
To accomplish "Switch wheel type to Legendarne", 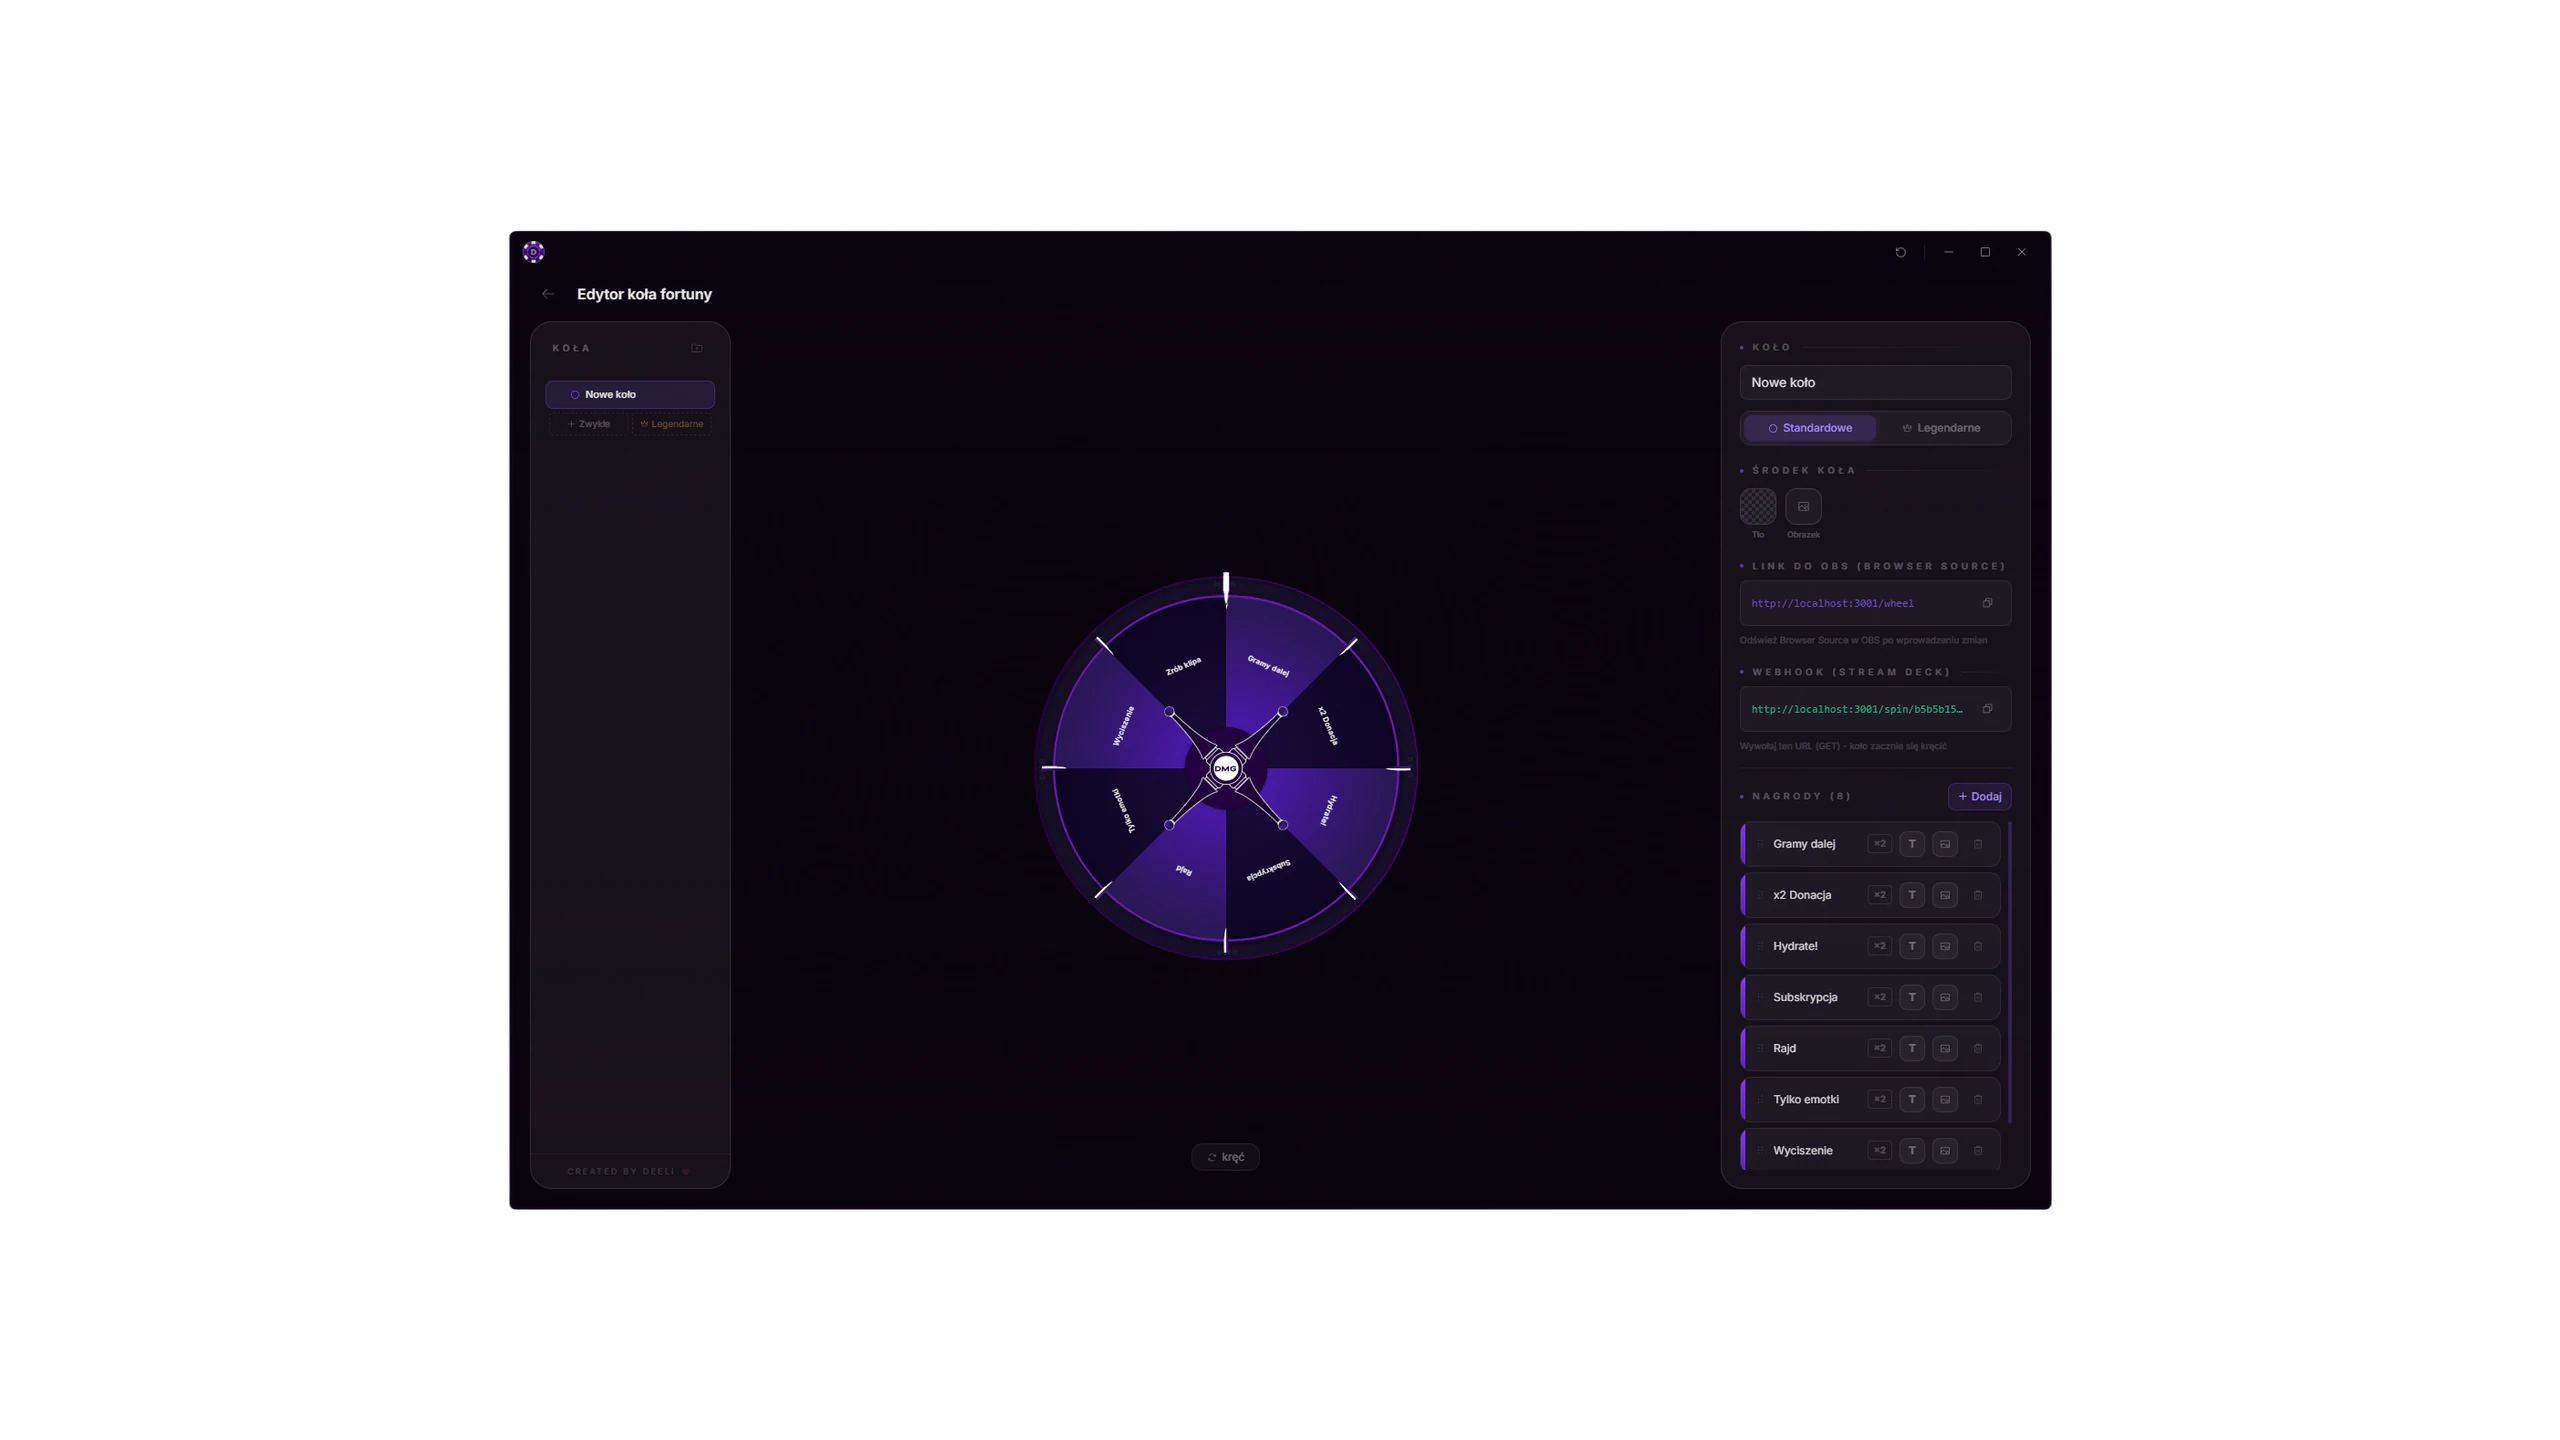I will point(1942,428).
